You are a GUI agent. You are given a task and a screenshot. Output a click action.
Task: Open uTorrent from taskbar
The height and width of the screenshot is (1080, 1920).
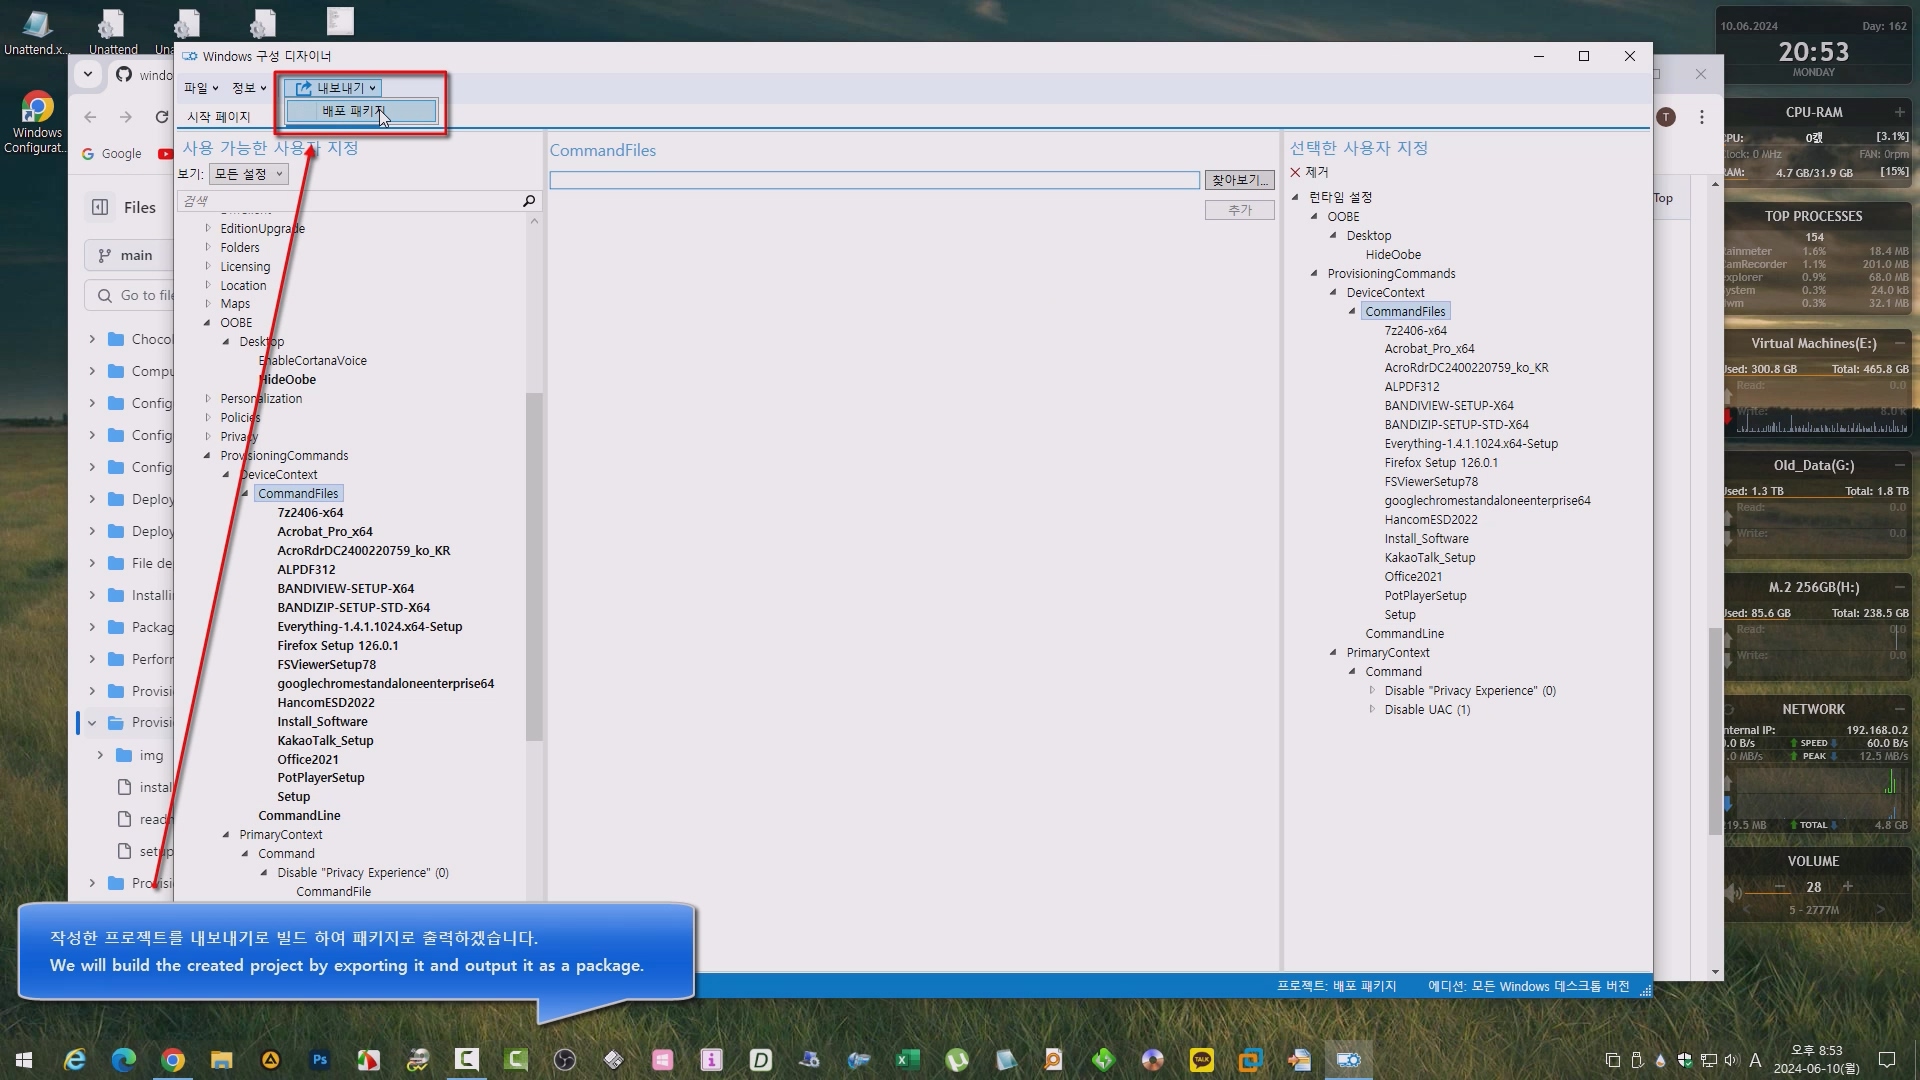(x=957, y=1060)
